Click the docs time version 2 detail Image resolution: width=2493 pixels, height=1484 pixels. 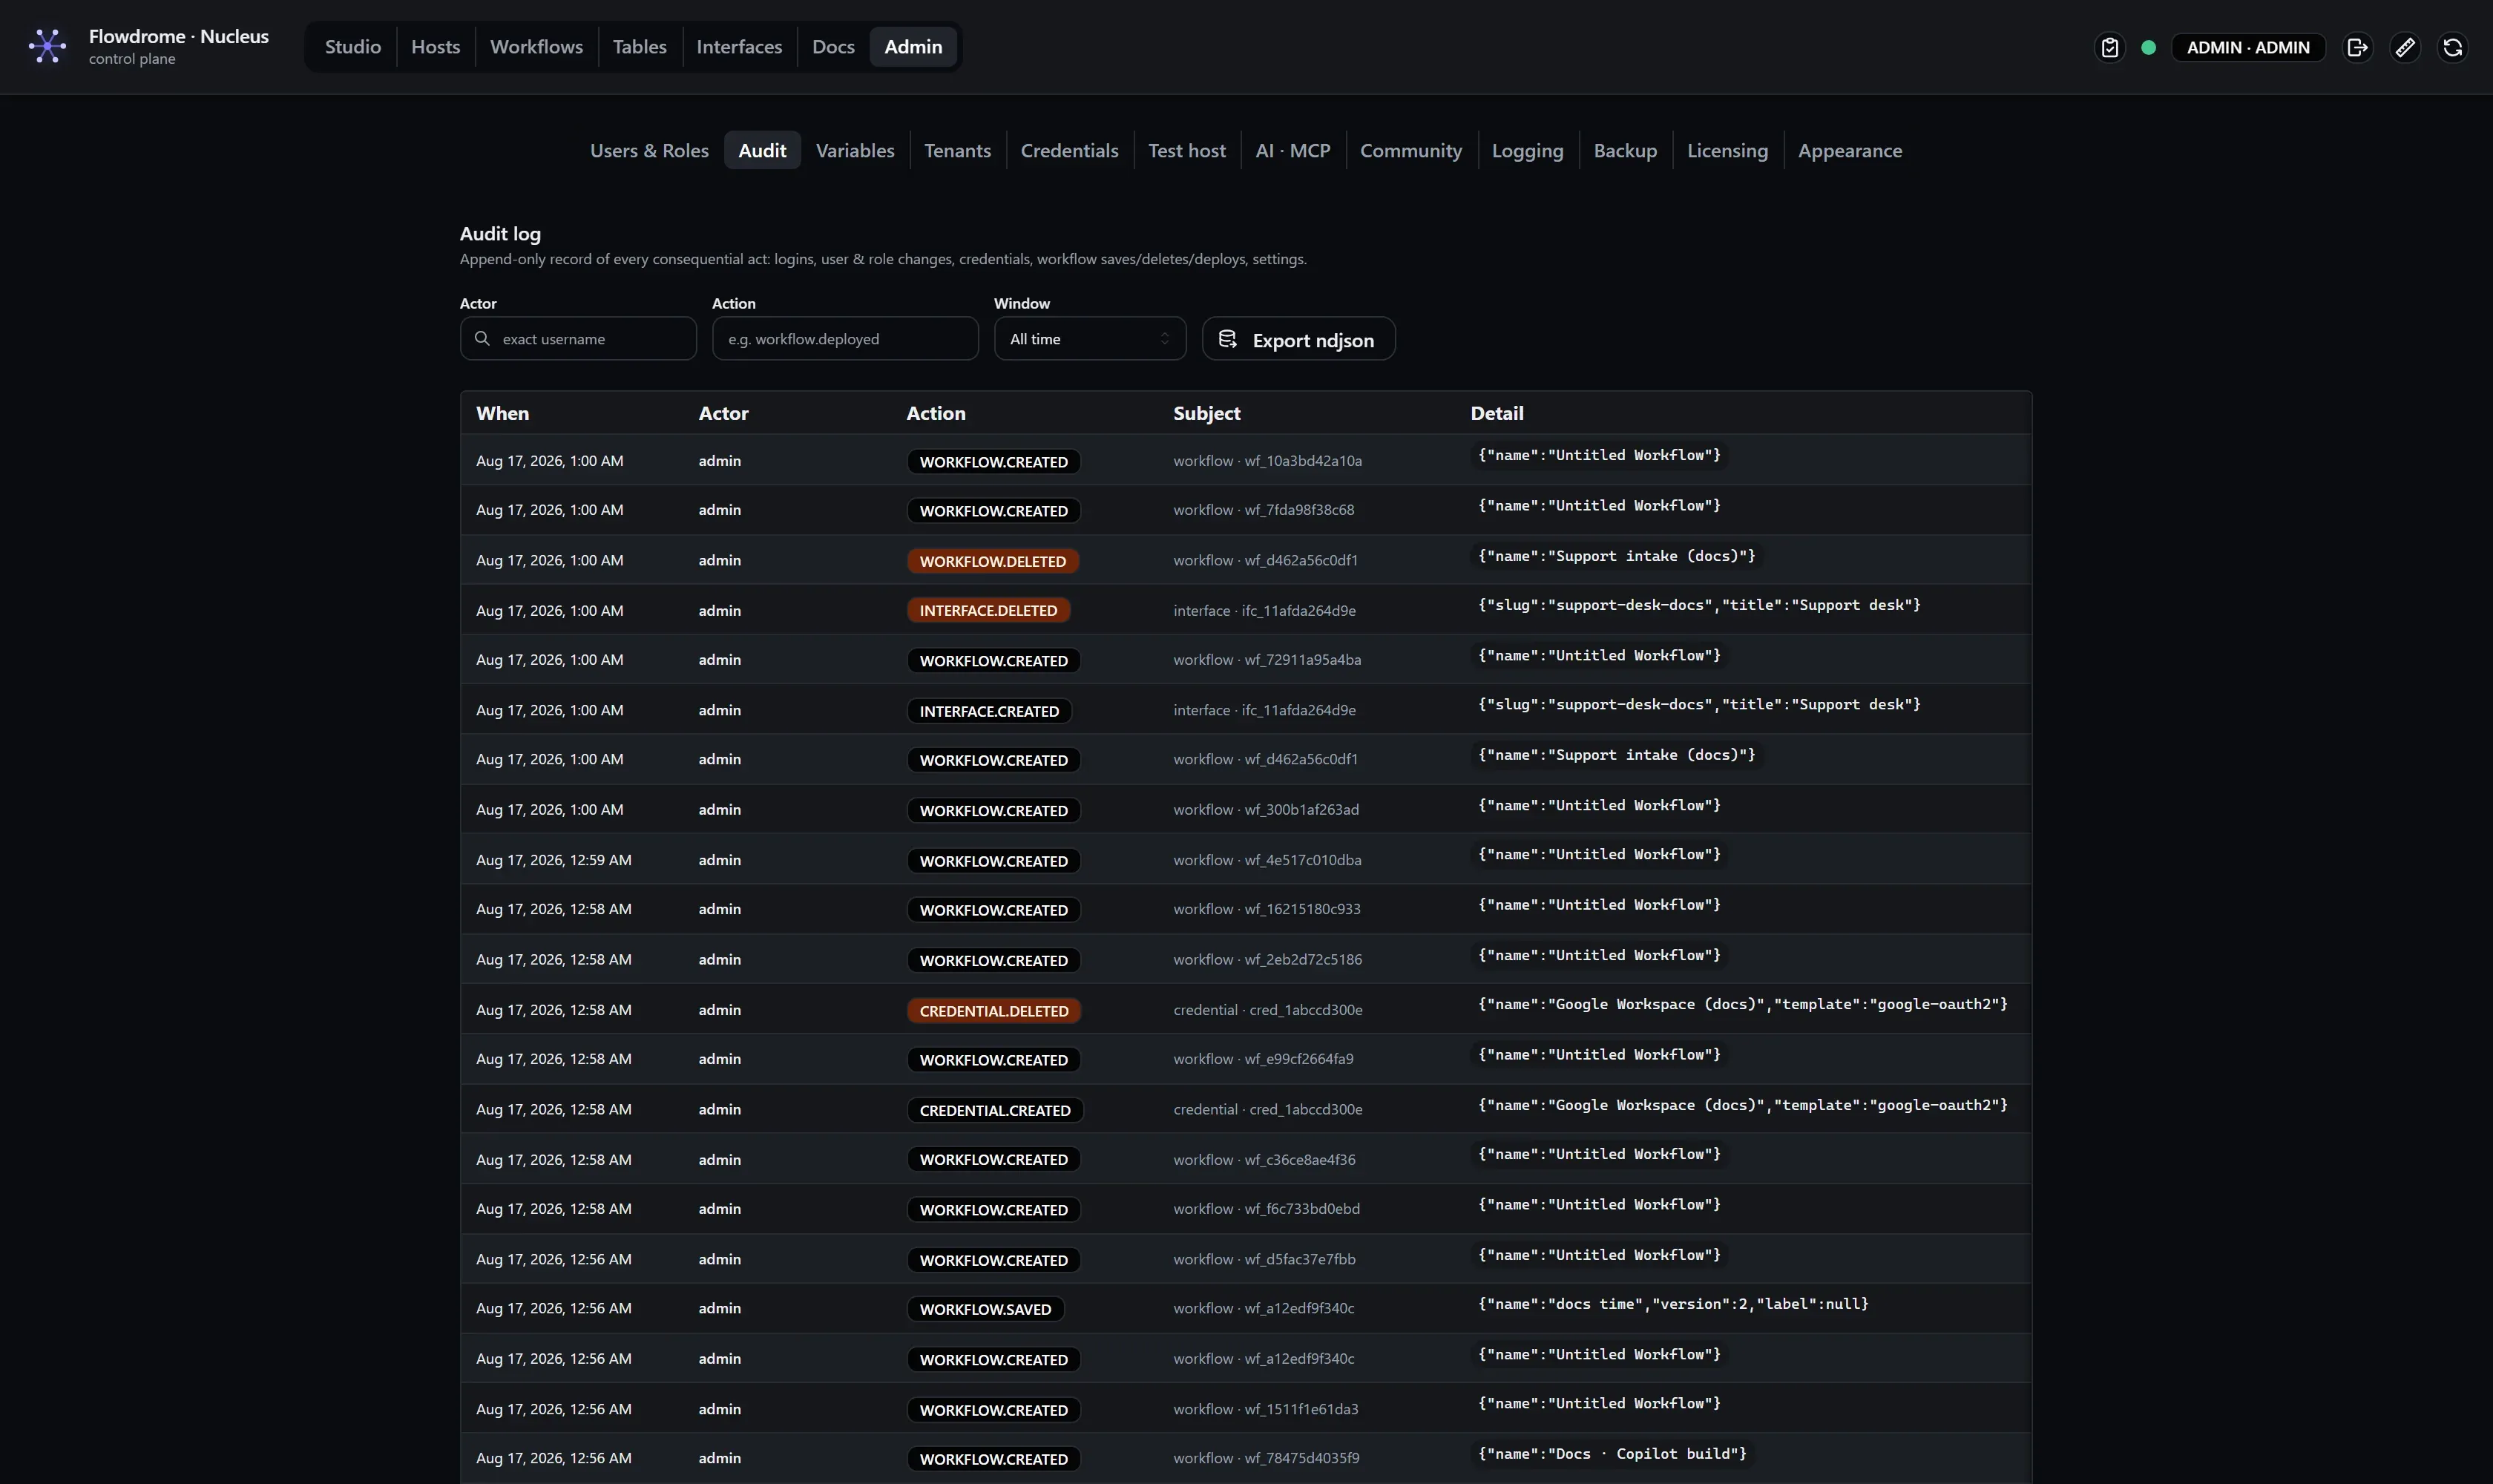[1673, 1304]
